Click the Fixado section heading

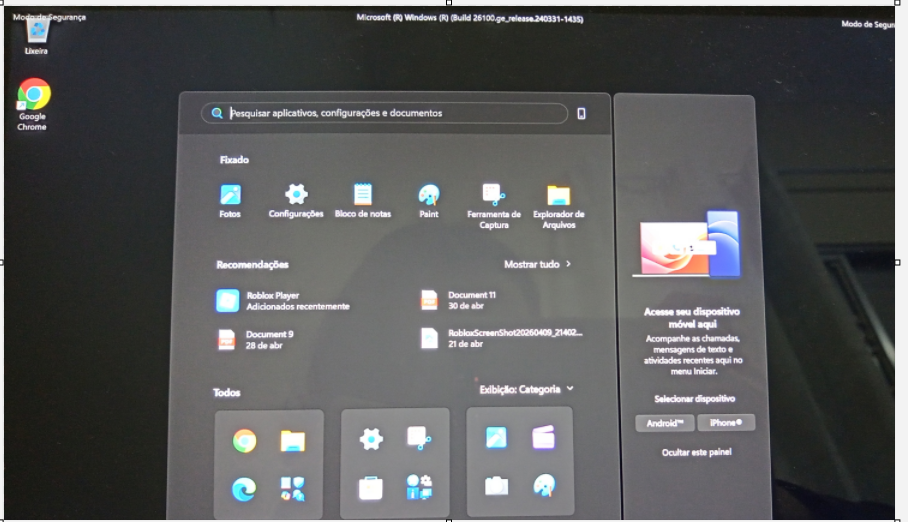[234, 160]
